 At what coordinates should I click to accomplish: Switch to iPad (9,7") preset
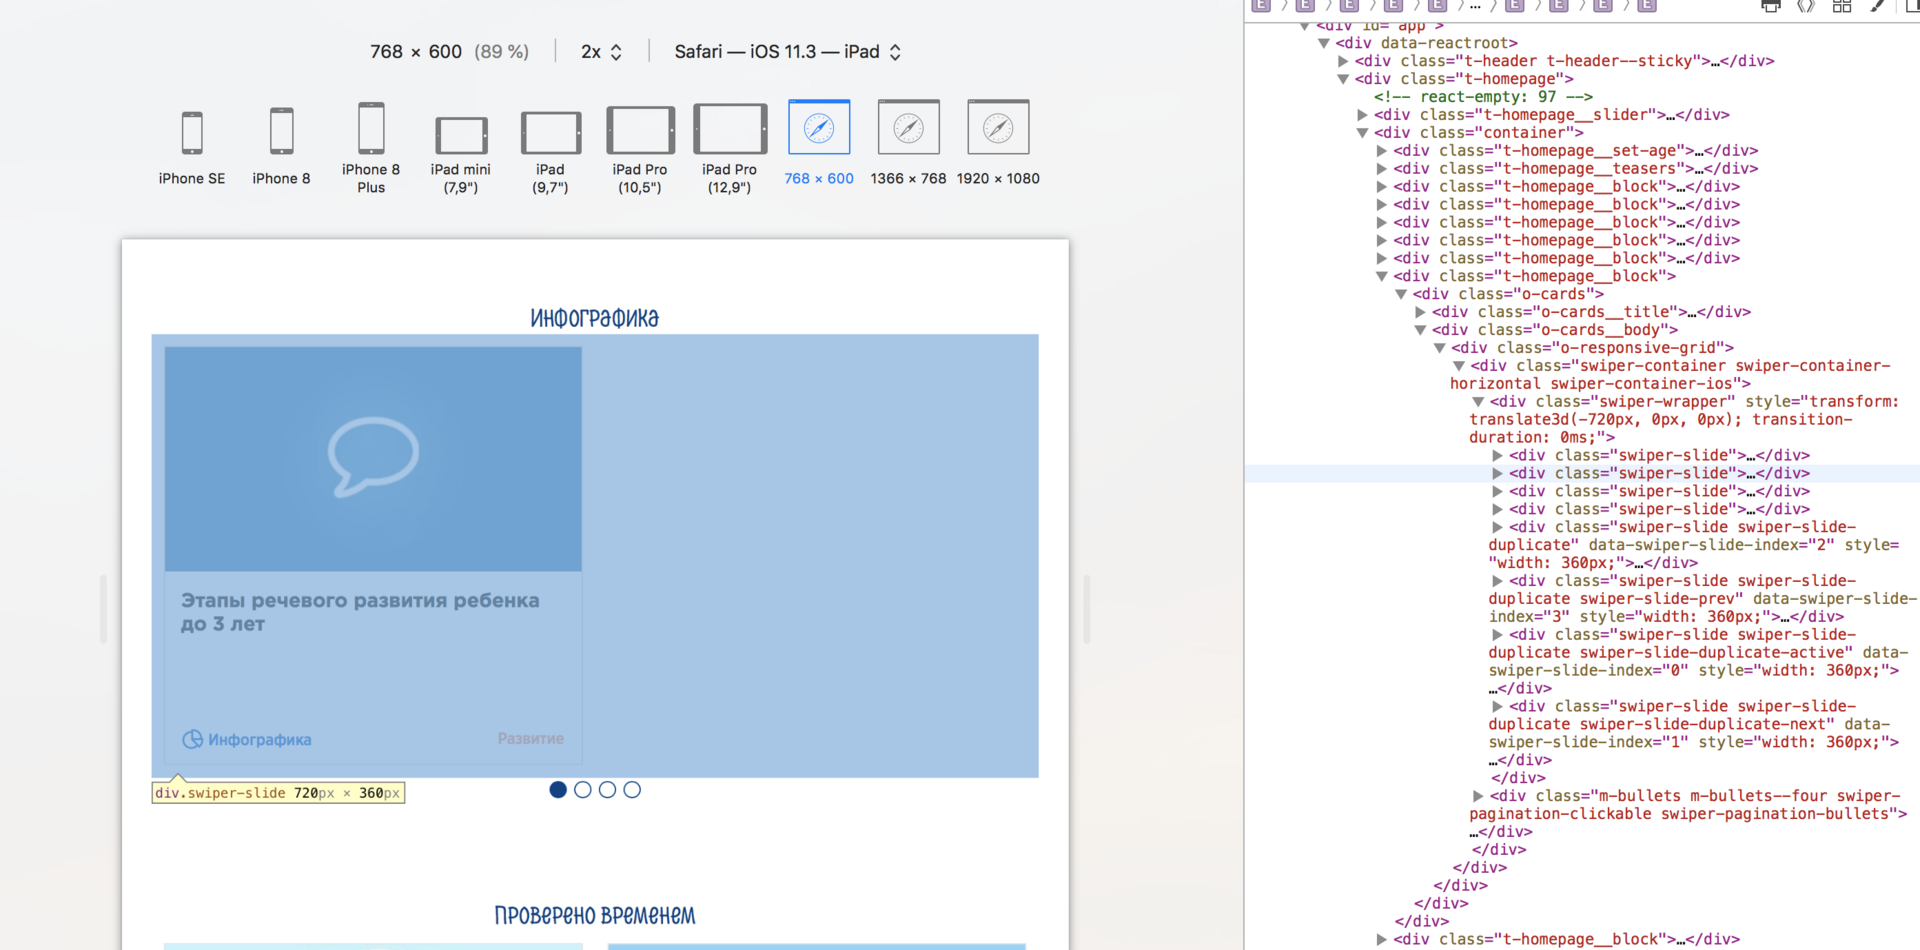(x=550, y=153)
